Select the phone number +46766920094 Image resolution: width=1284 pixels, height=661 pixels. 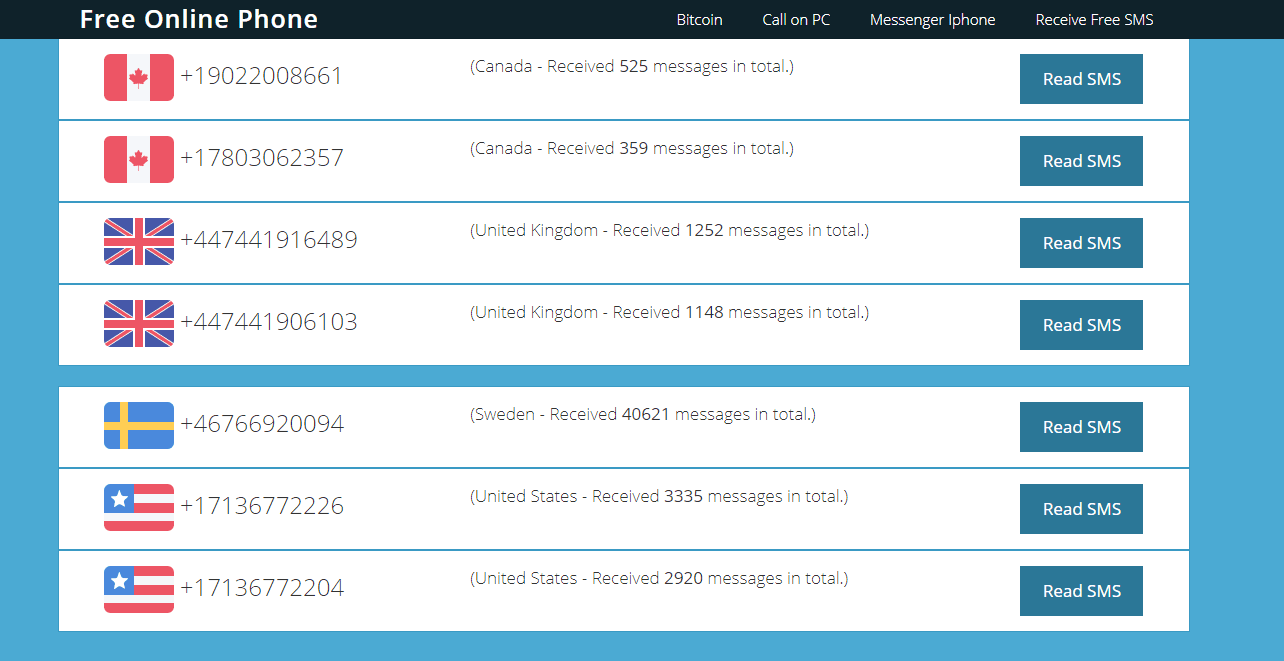point(262,423)
